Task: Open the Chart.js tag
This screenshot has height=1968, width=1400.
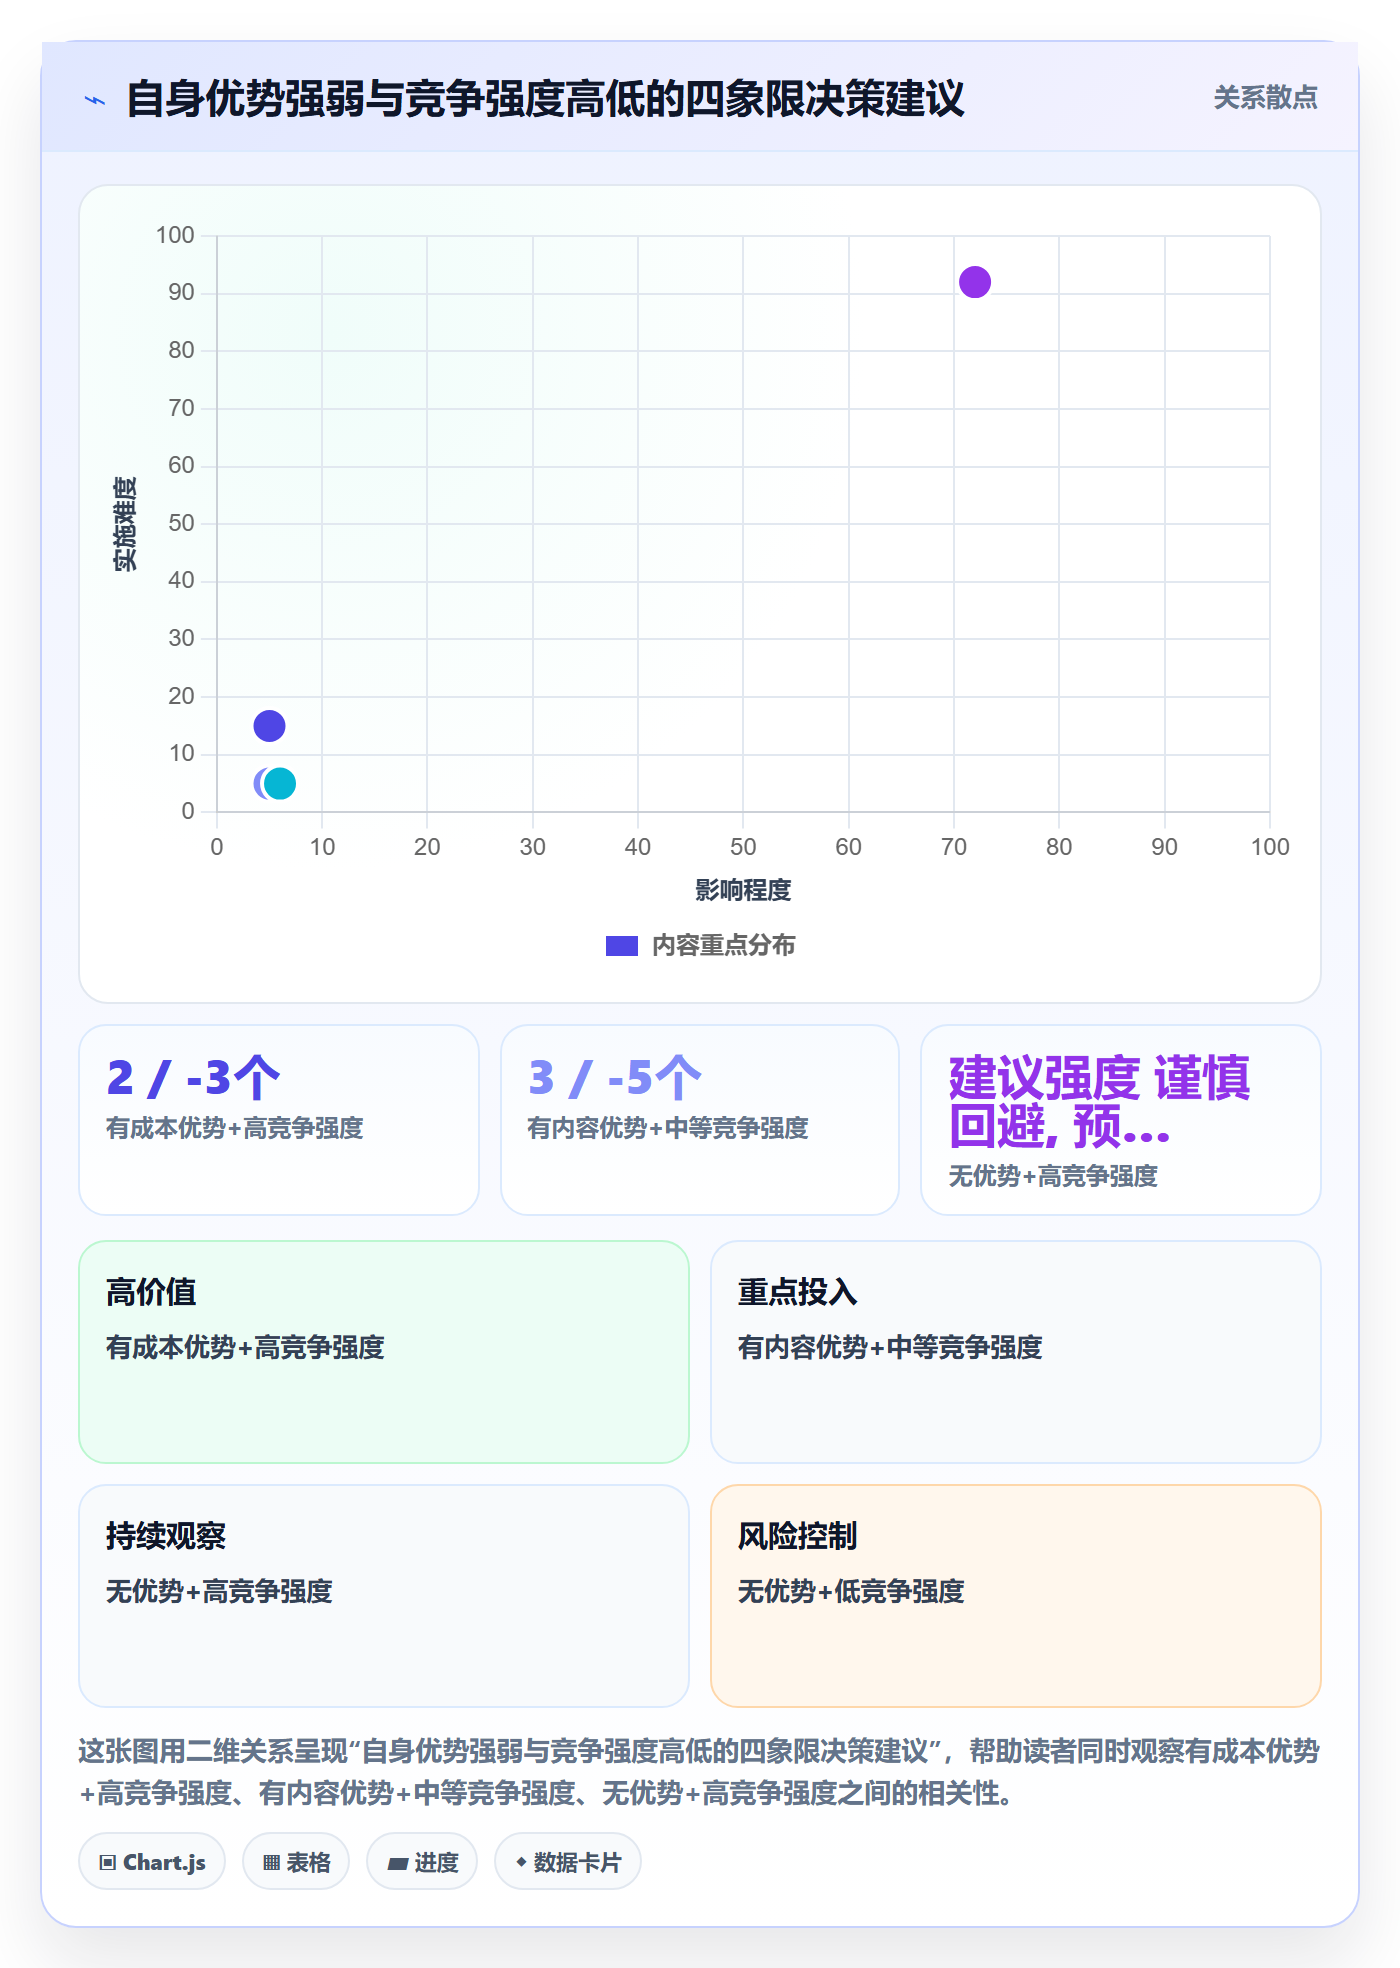Action: tap(152, 1862)
